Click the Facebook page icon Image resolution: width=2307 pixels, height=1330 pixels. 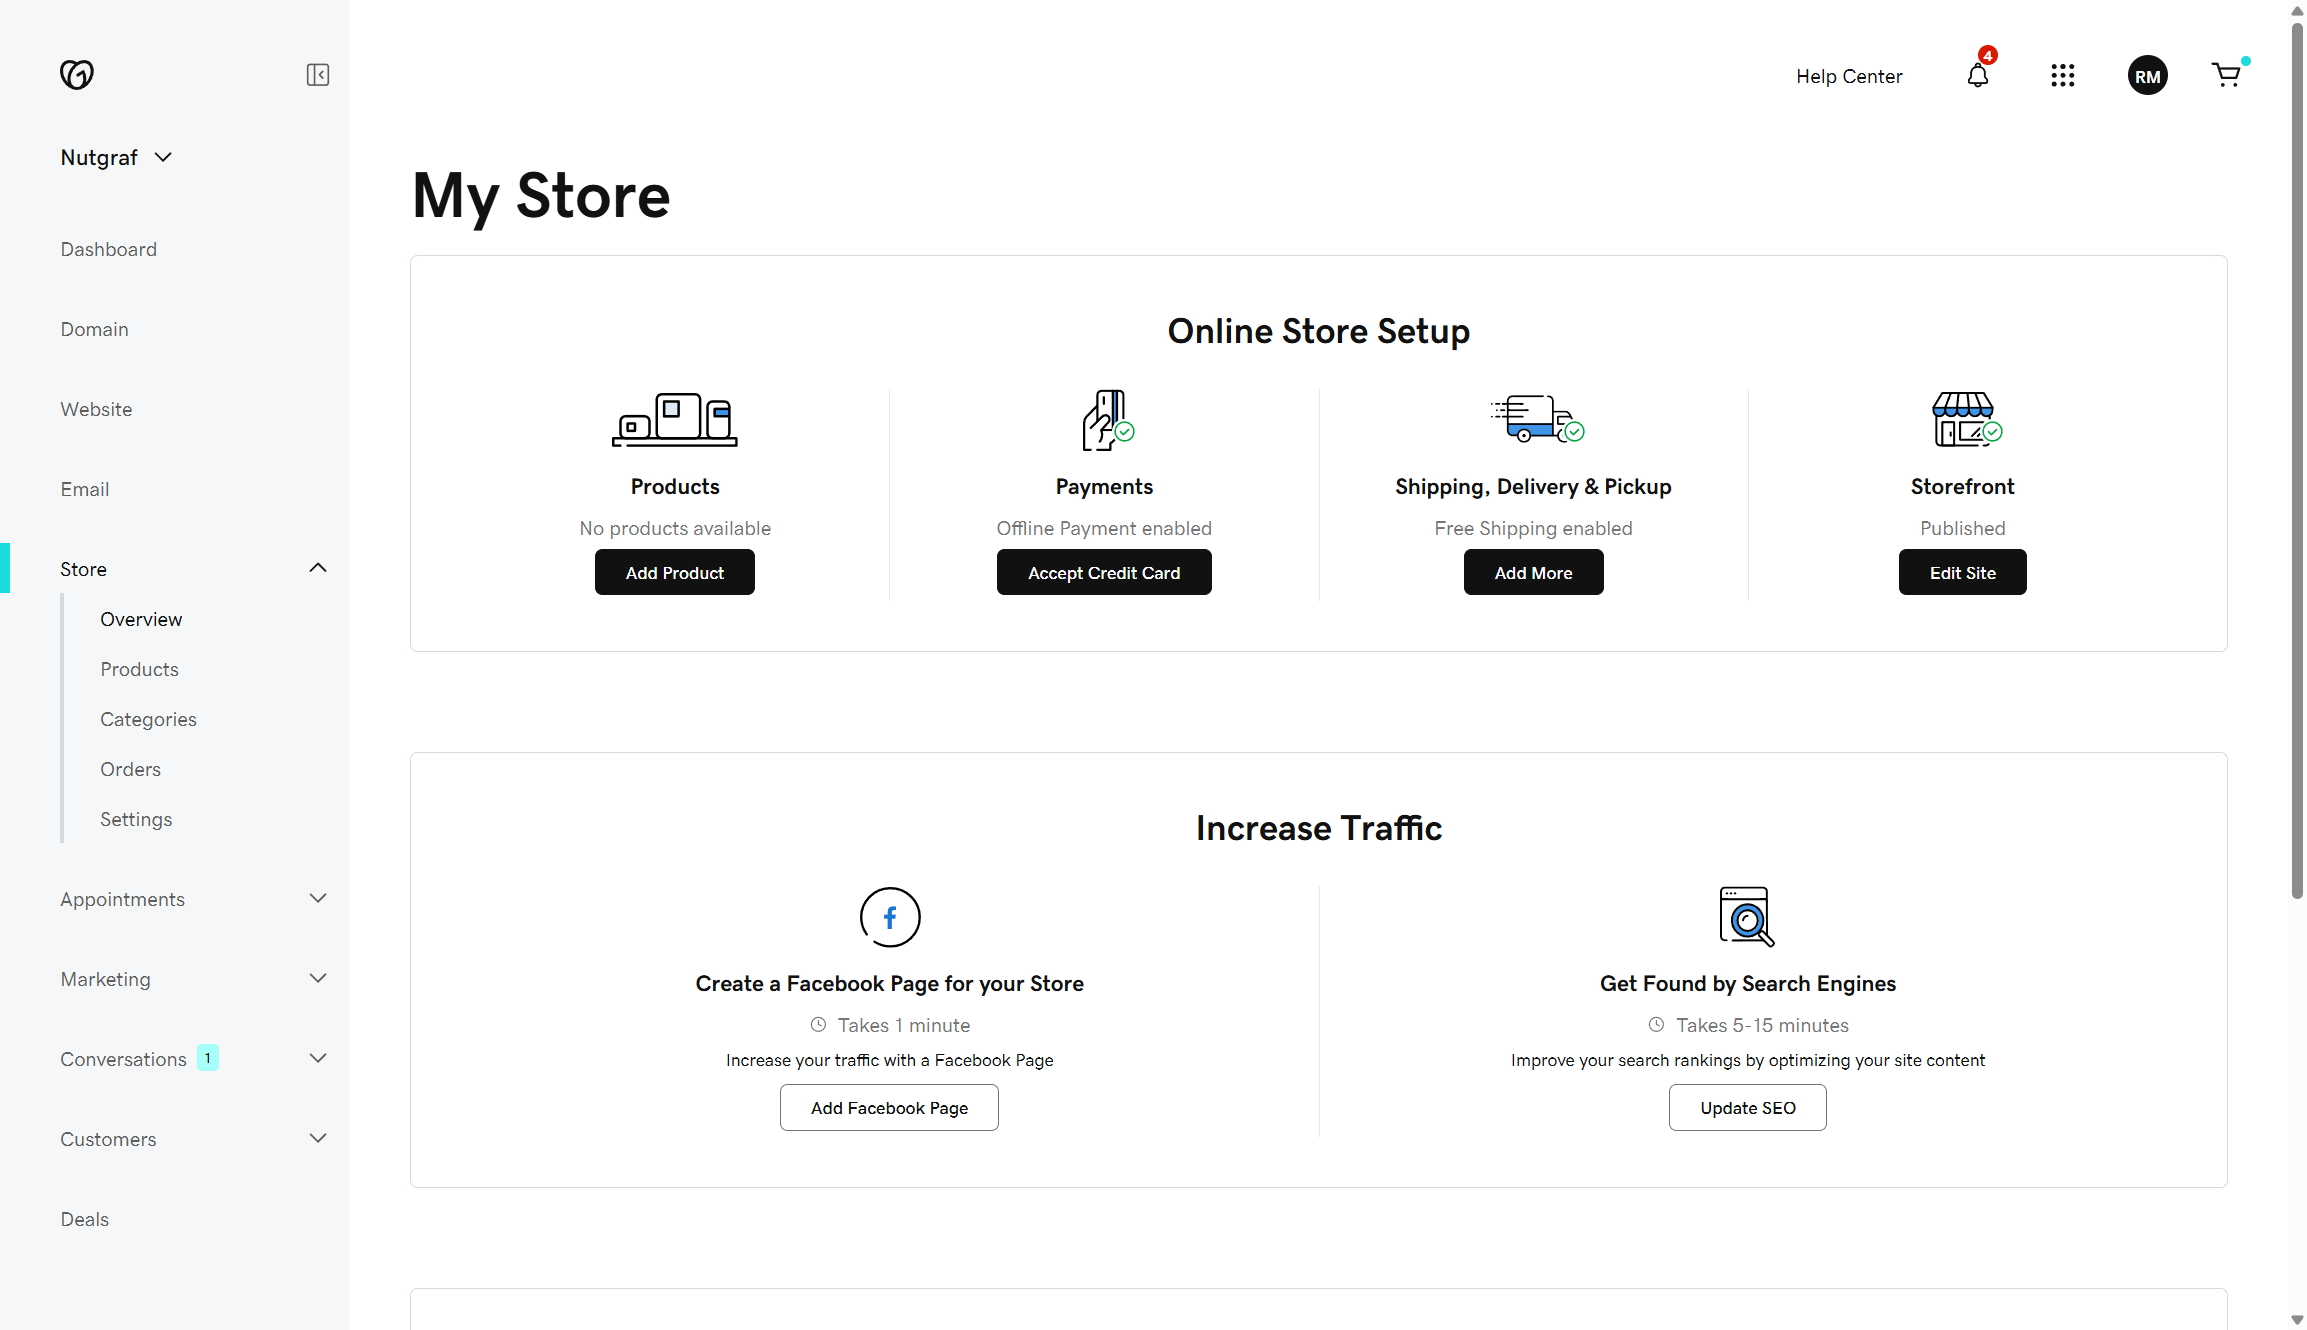coord(889,917)
